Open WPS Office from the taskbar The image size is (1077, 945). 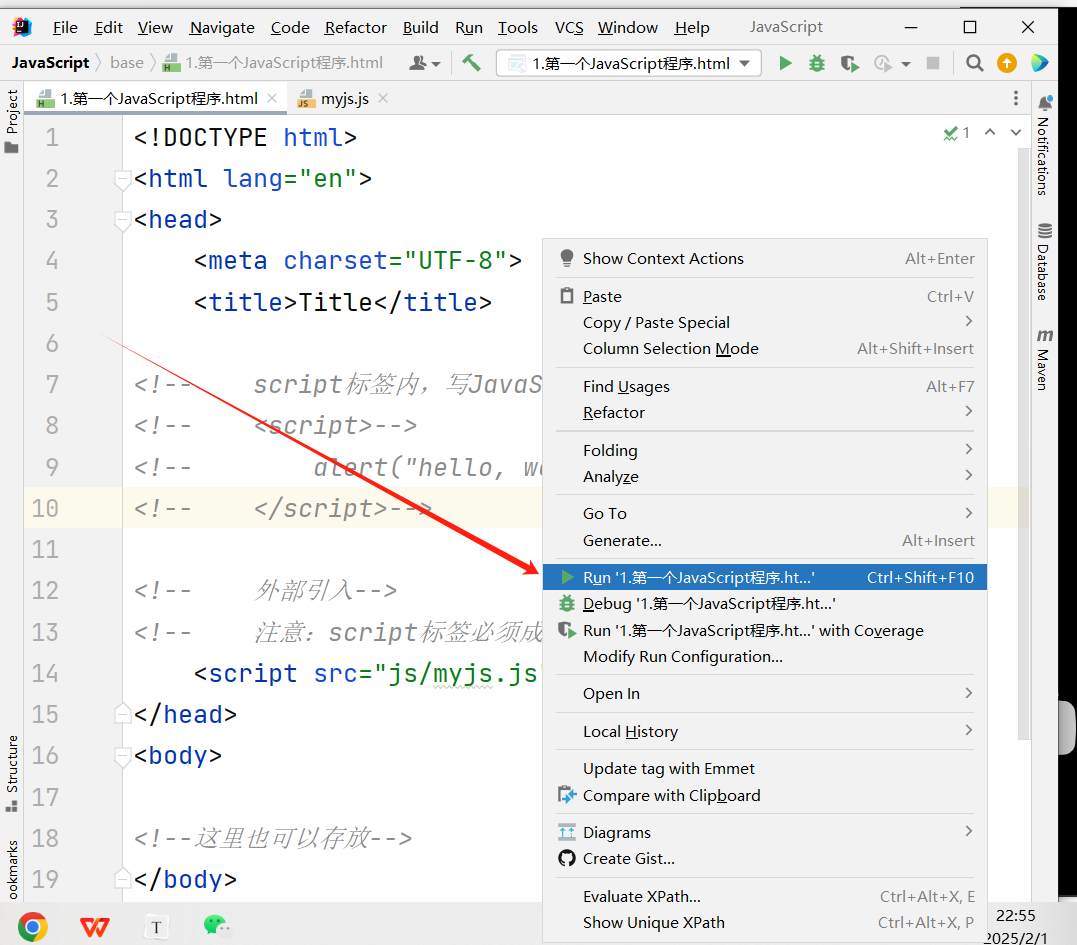pos(95,927)
